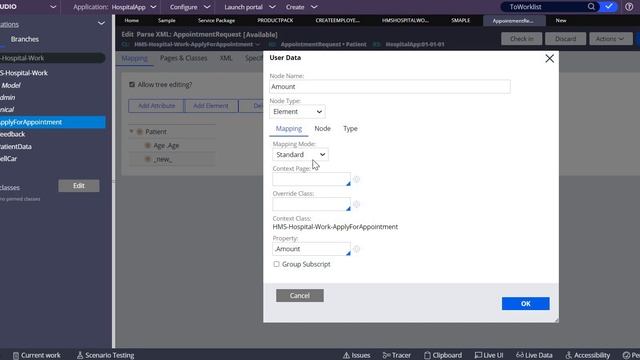
Task: Open the Property field gear icon
Action: [x=356, y=249]
